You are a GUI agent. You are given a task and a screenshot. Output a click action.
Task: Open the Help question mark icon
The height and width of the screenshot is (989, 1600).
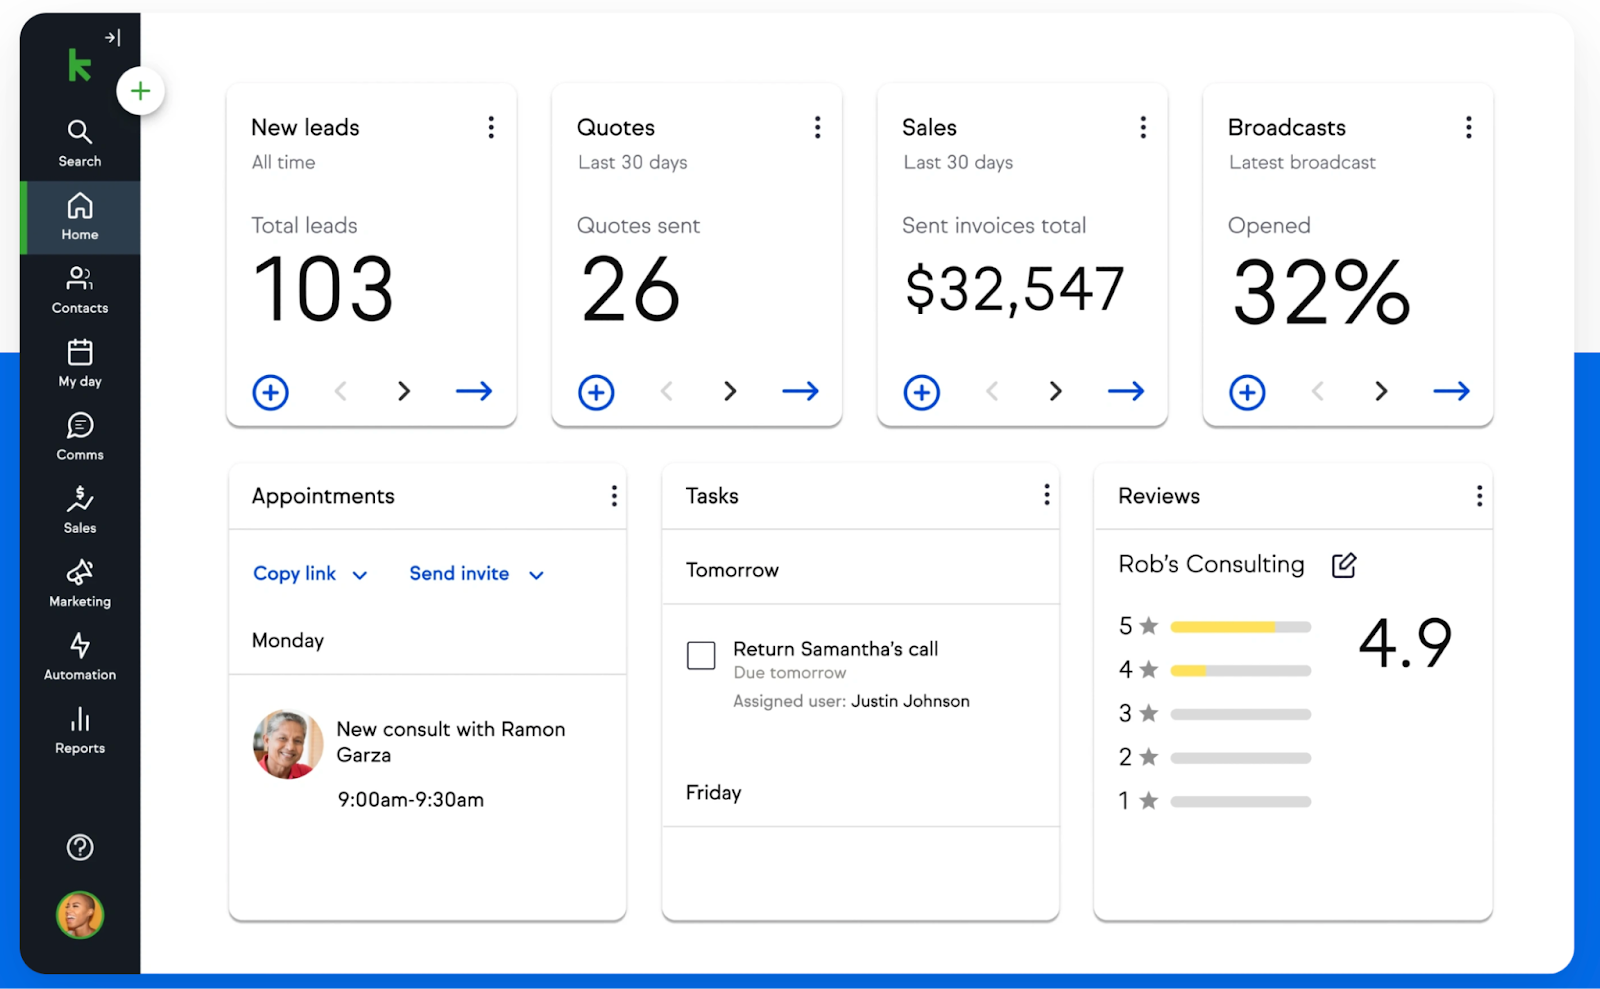point(80,847)
